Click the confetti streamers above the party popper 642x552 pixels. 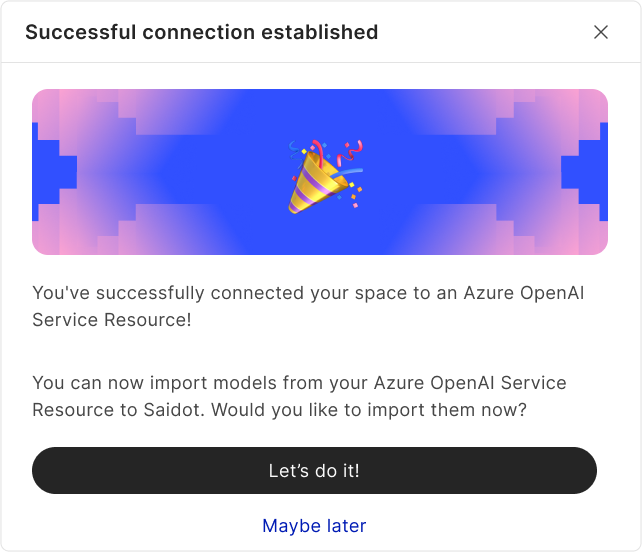[346, 154]
